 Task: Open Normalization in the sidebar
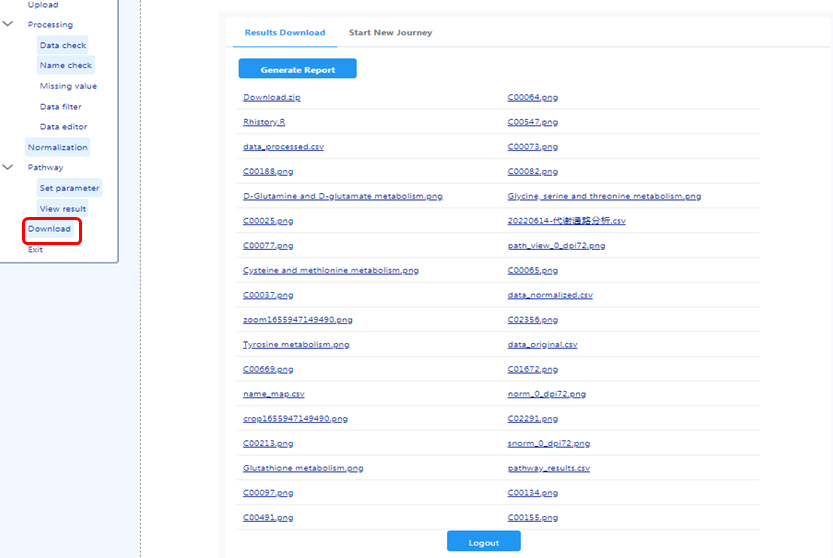coord(58,147)
